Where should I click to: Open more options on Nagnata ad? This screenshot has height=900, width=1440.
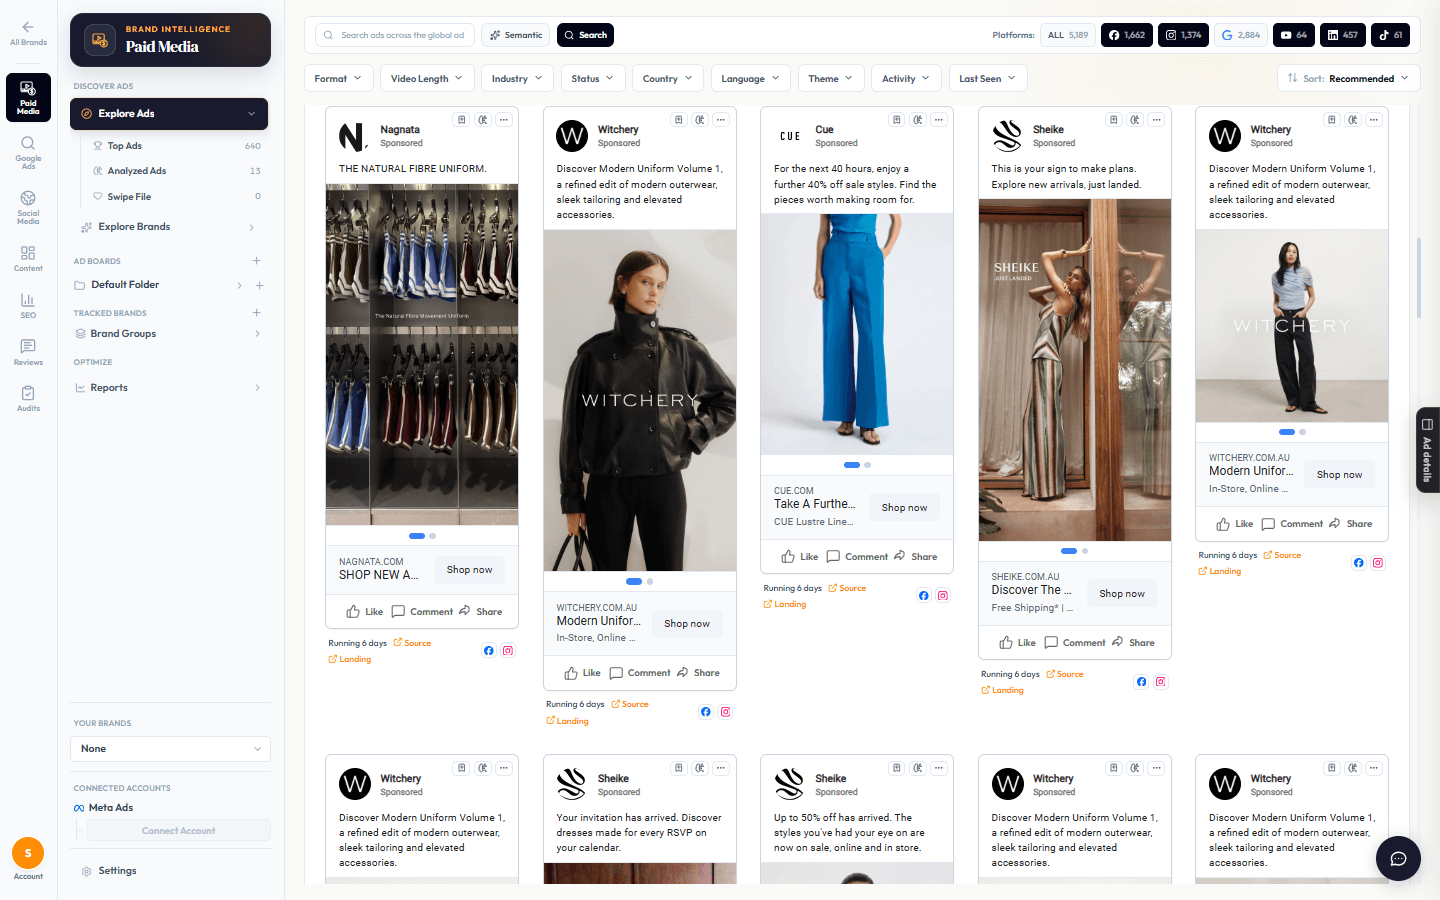pyautogui.click(x=504, y=120)
